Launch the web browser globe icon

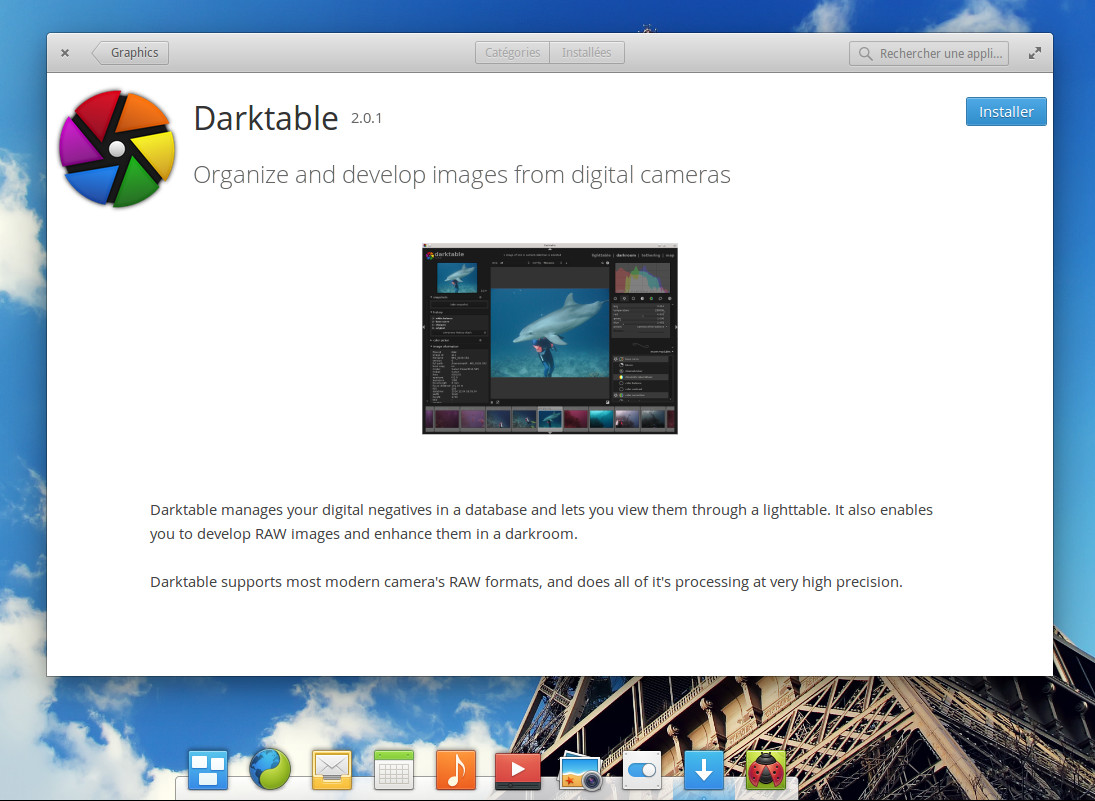click(x=270, y=769)
